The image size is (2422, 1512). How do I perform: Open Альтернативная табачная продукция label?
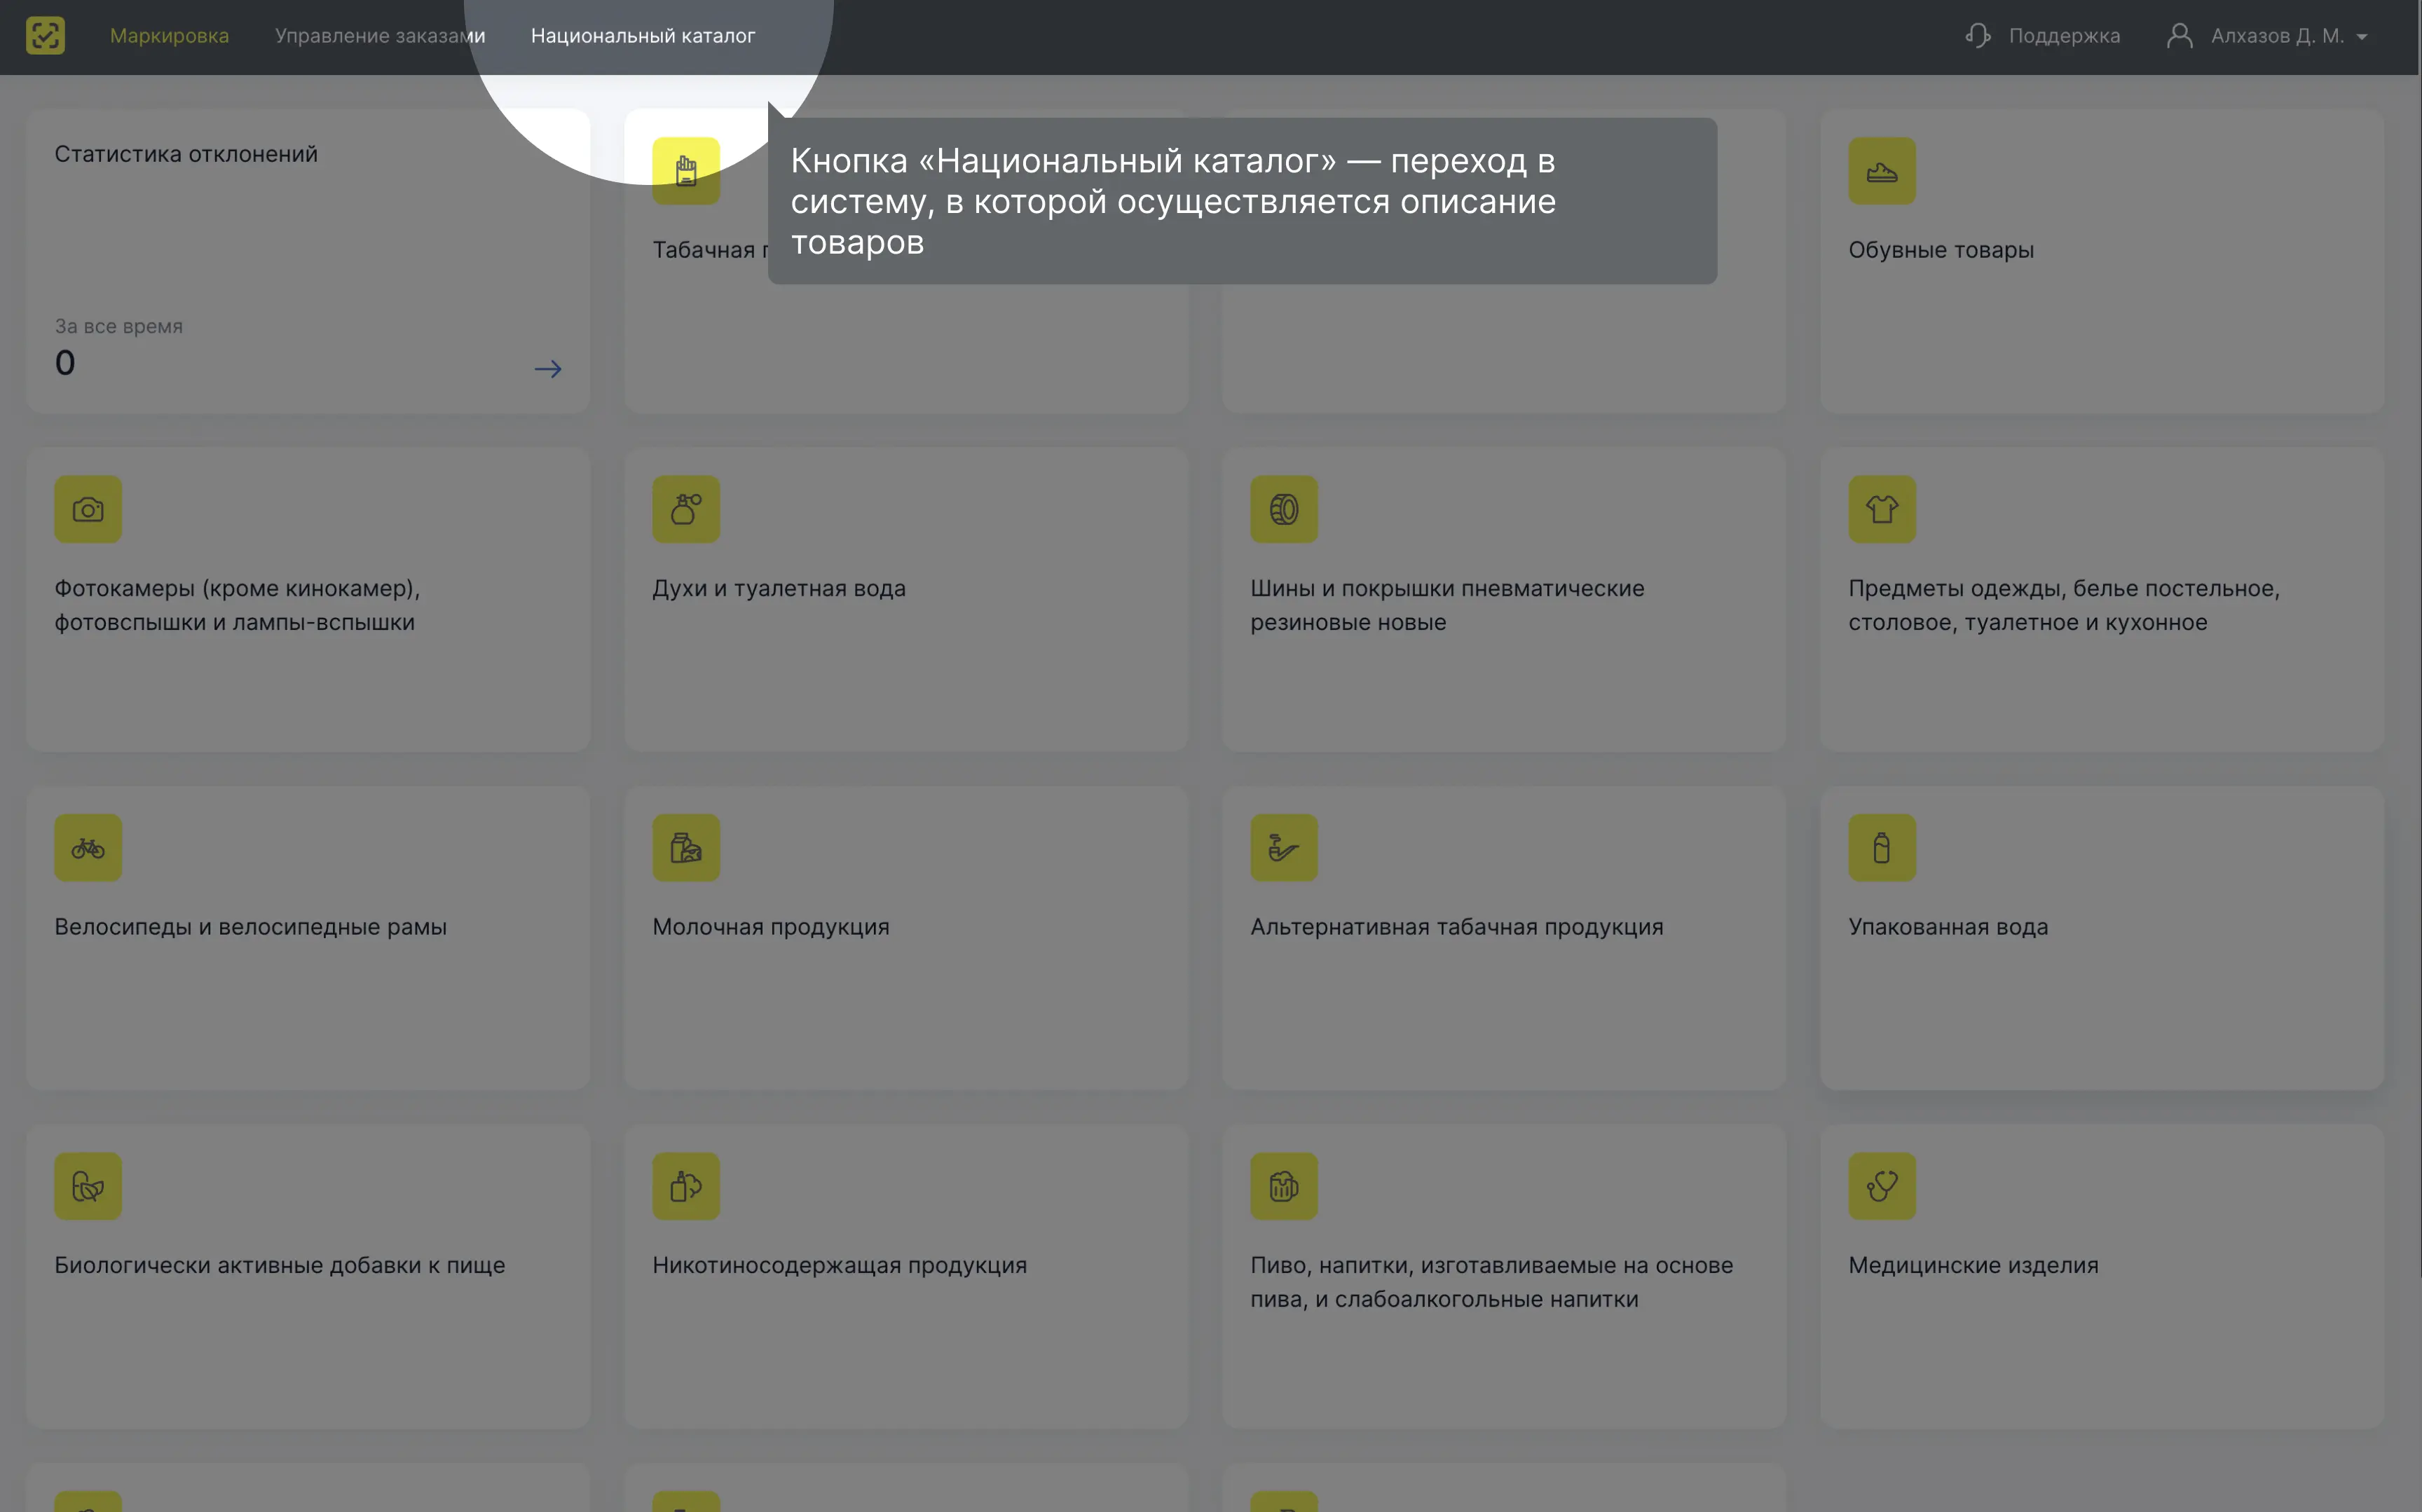1457,927
